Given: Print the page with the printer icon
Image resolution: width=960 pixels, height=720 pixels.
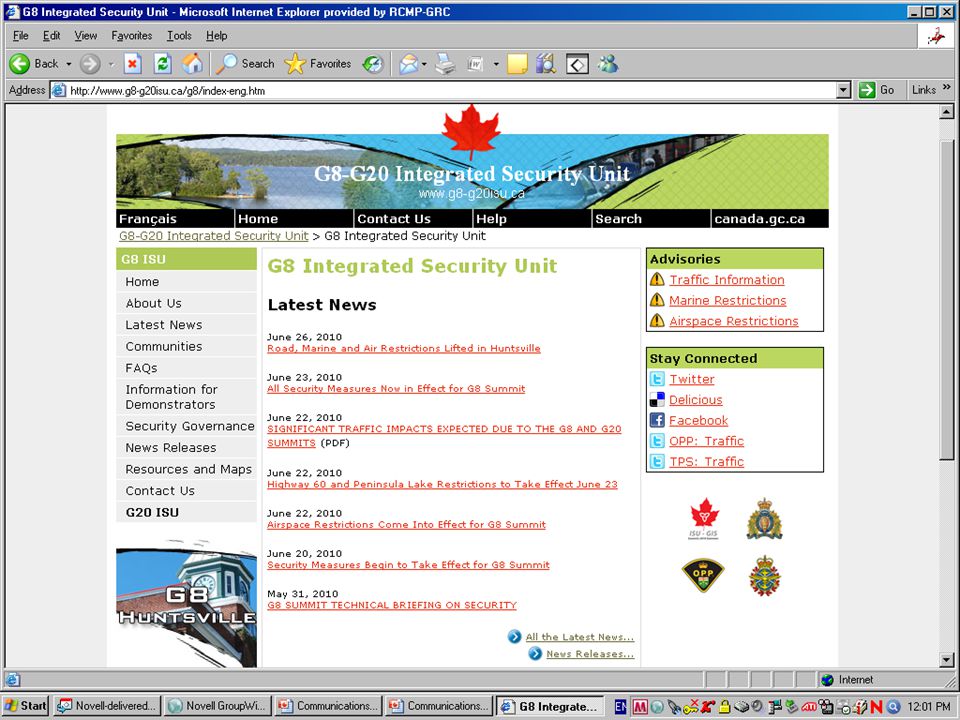Looking at the screenshot, I should coord(446,64).
